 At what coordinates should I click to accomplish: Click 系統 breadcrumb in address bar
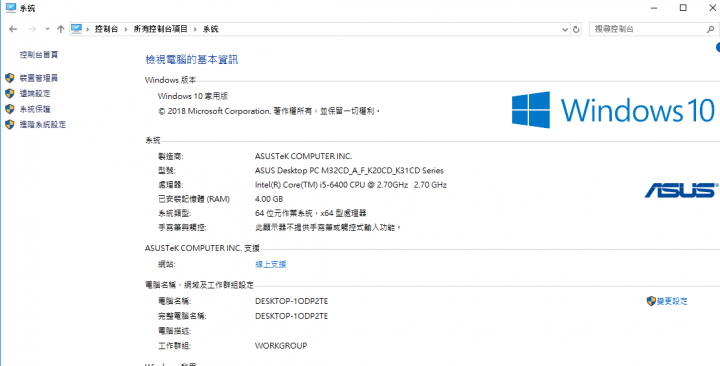tap(211, 29)
